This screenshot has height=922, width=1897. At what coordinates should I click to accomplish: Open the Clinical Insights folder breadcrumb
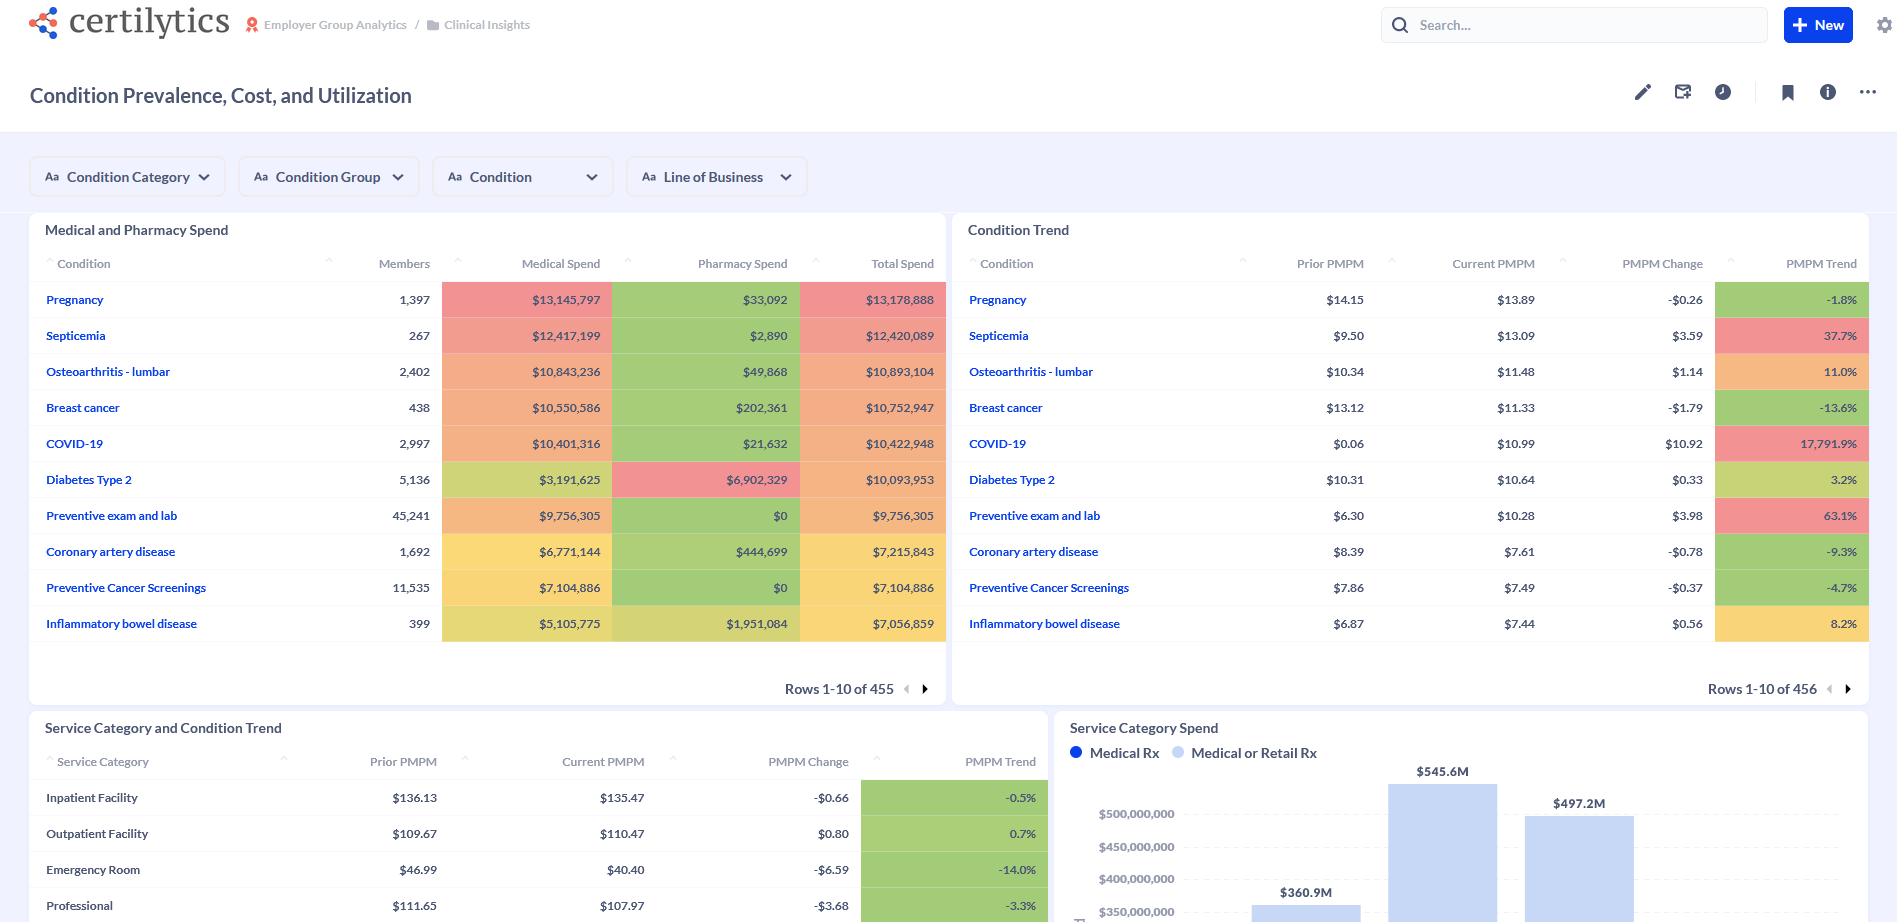(486, 24)
